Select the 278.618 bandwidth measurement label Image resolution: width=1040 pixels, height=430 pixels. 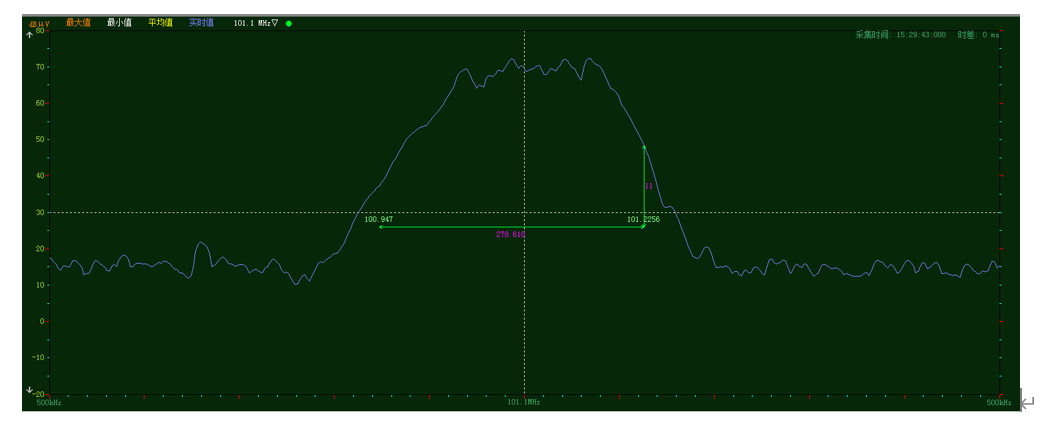coord(510,235)
